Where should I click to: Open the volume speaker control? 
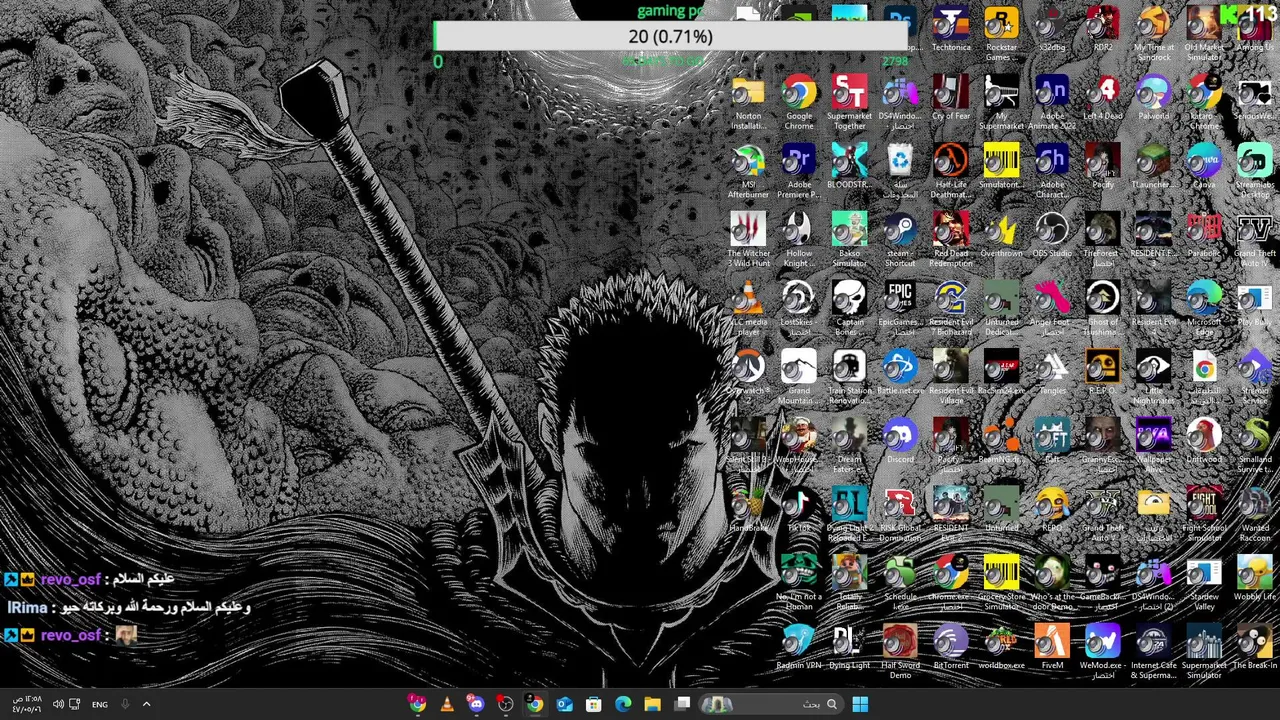pos(57,704)
